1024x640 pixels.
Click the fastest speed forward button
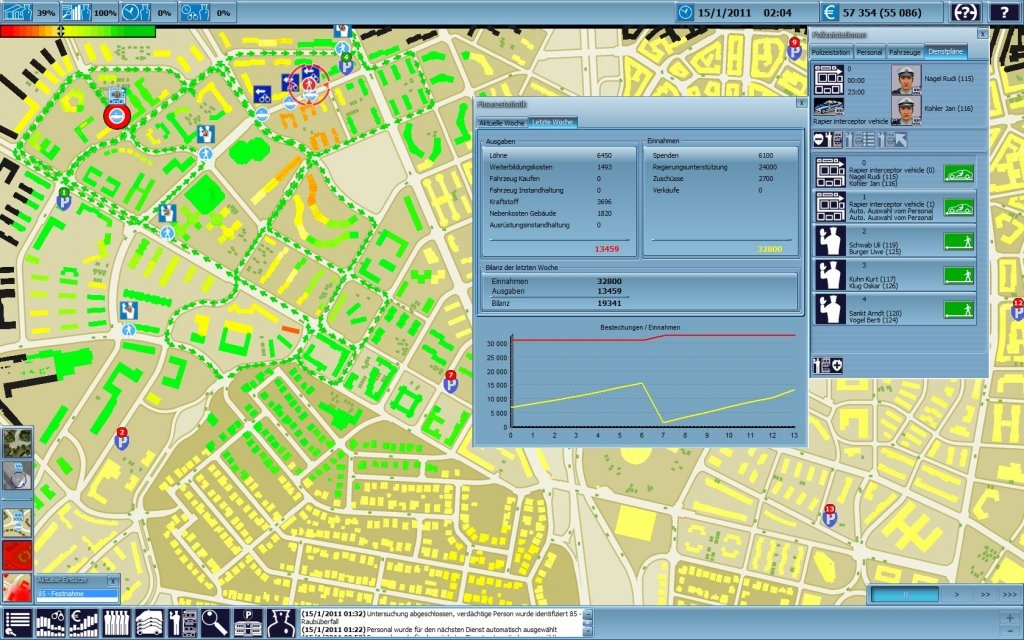[x=1008, y=594]
